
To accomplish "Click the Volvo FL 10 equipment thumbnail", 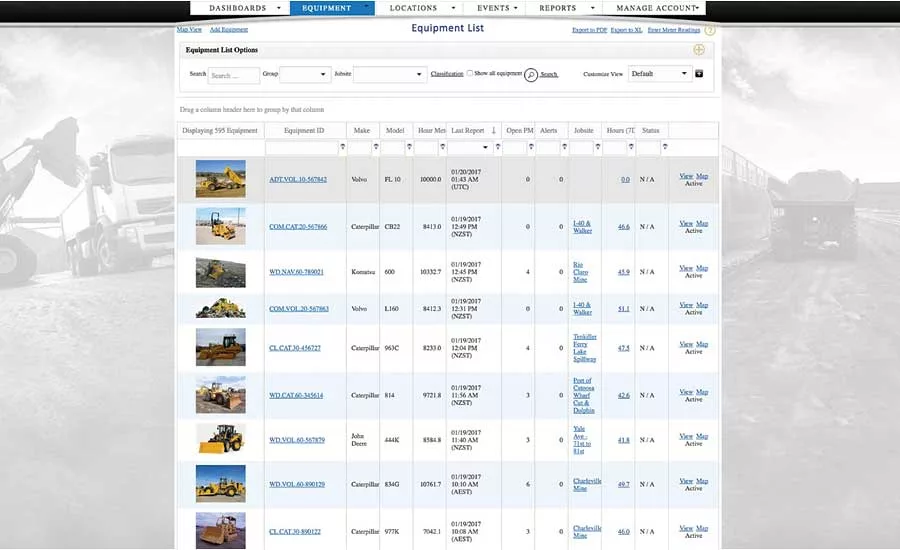I will [220, 179].
